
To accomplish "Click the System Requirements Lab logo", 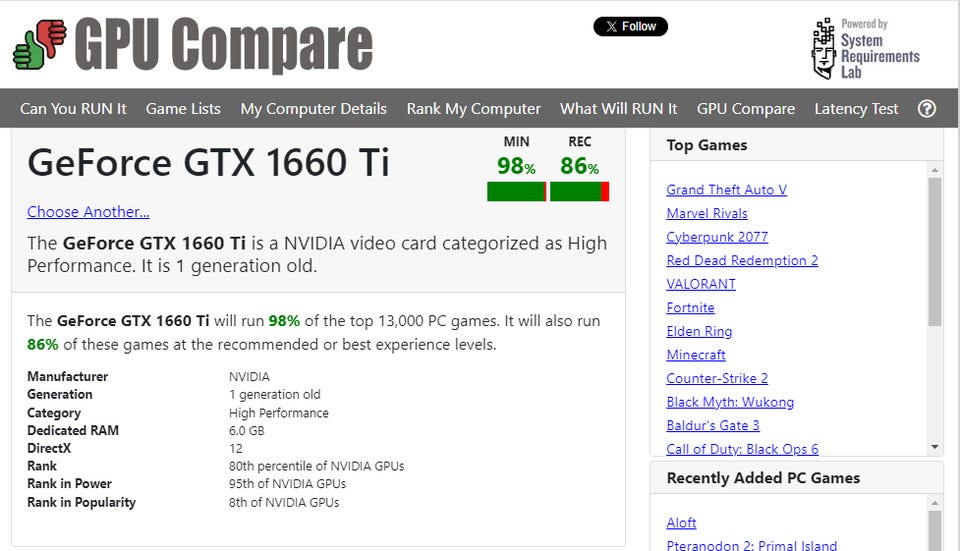I will (x=865, y=48).
